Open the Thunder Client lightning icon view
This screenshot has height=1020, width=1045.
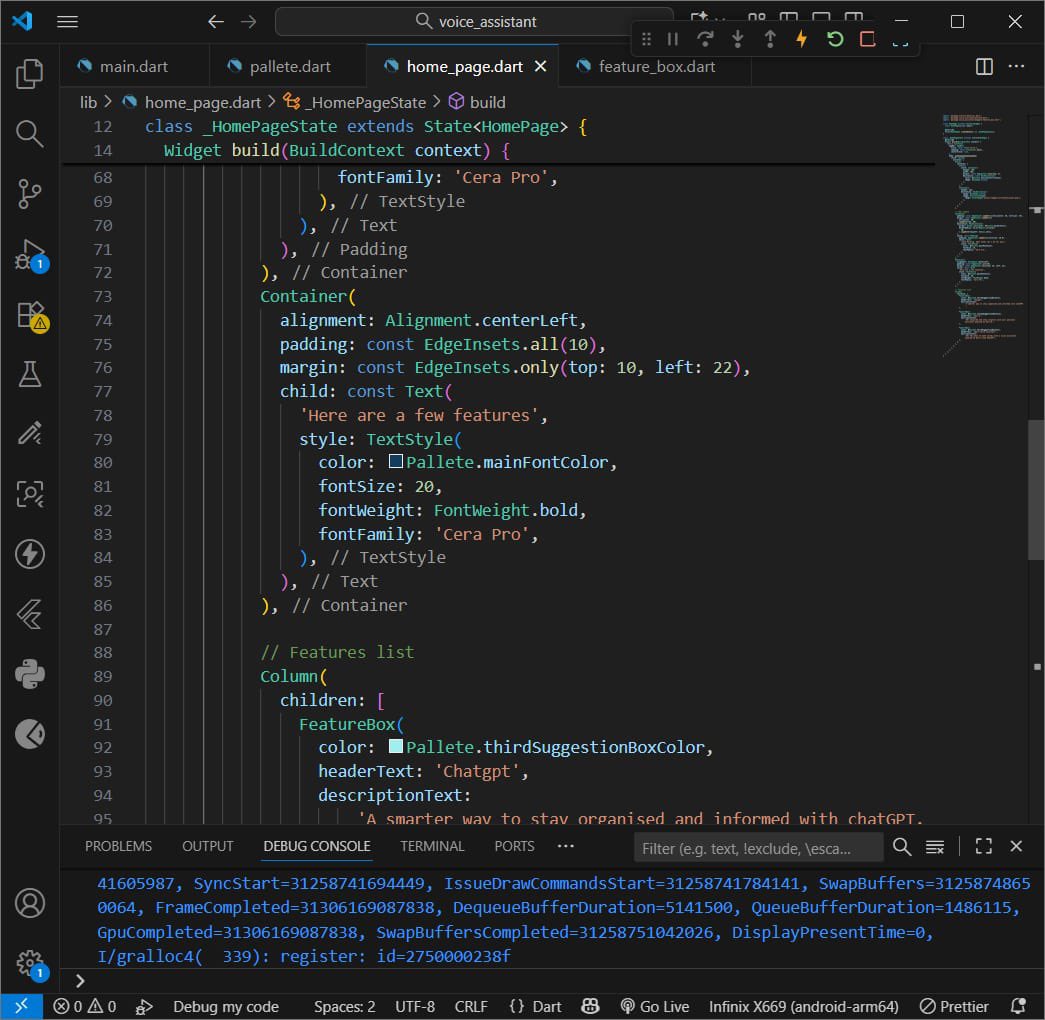(29, 554)
